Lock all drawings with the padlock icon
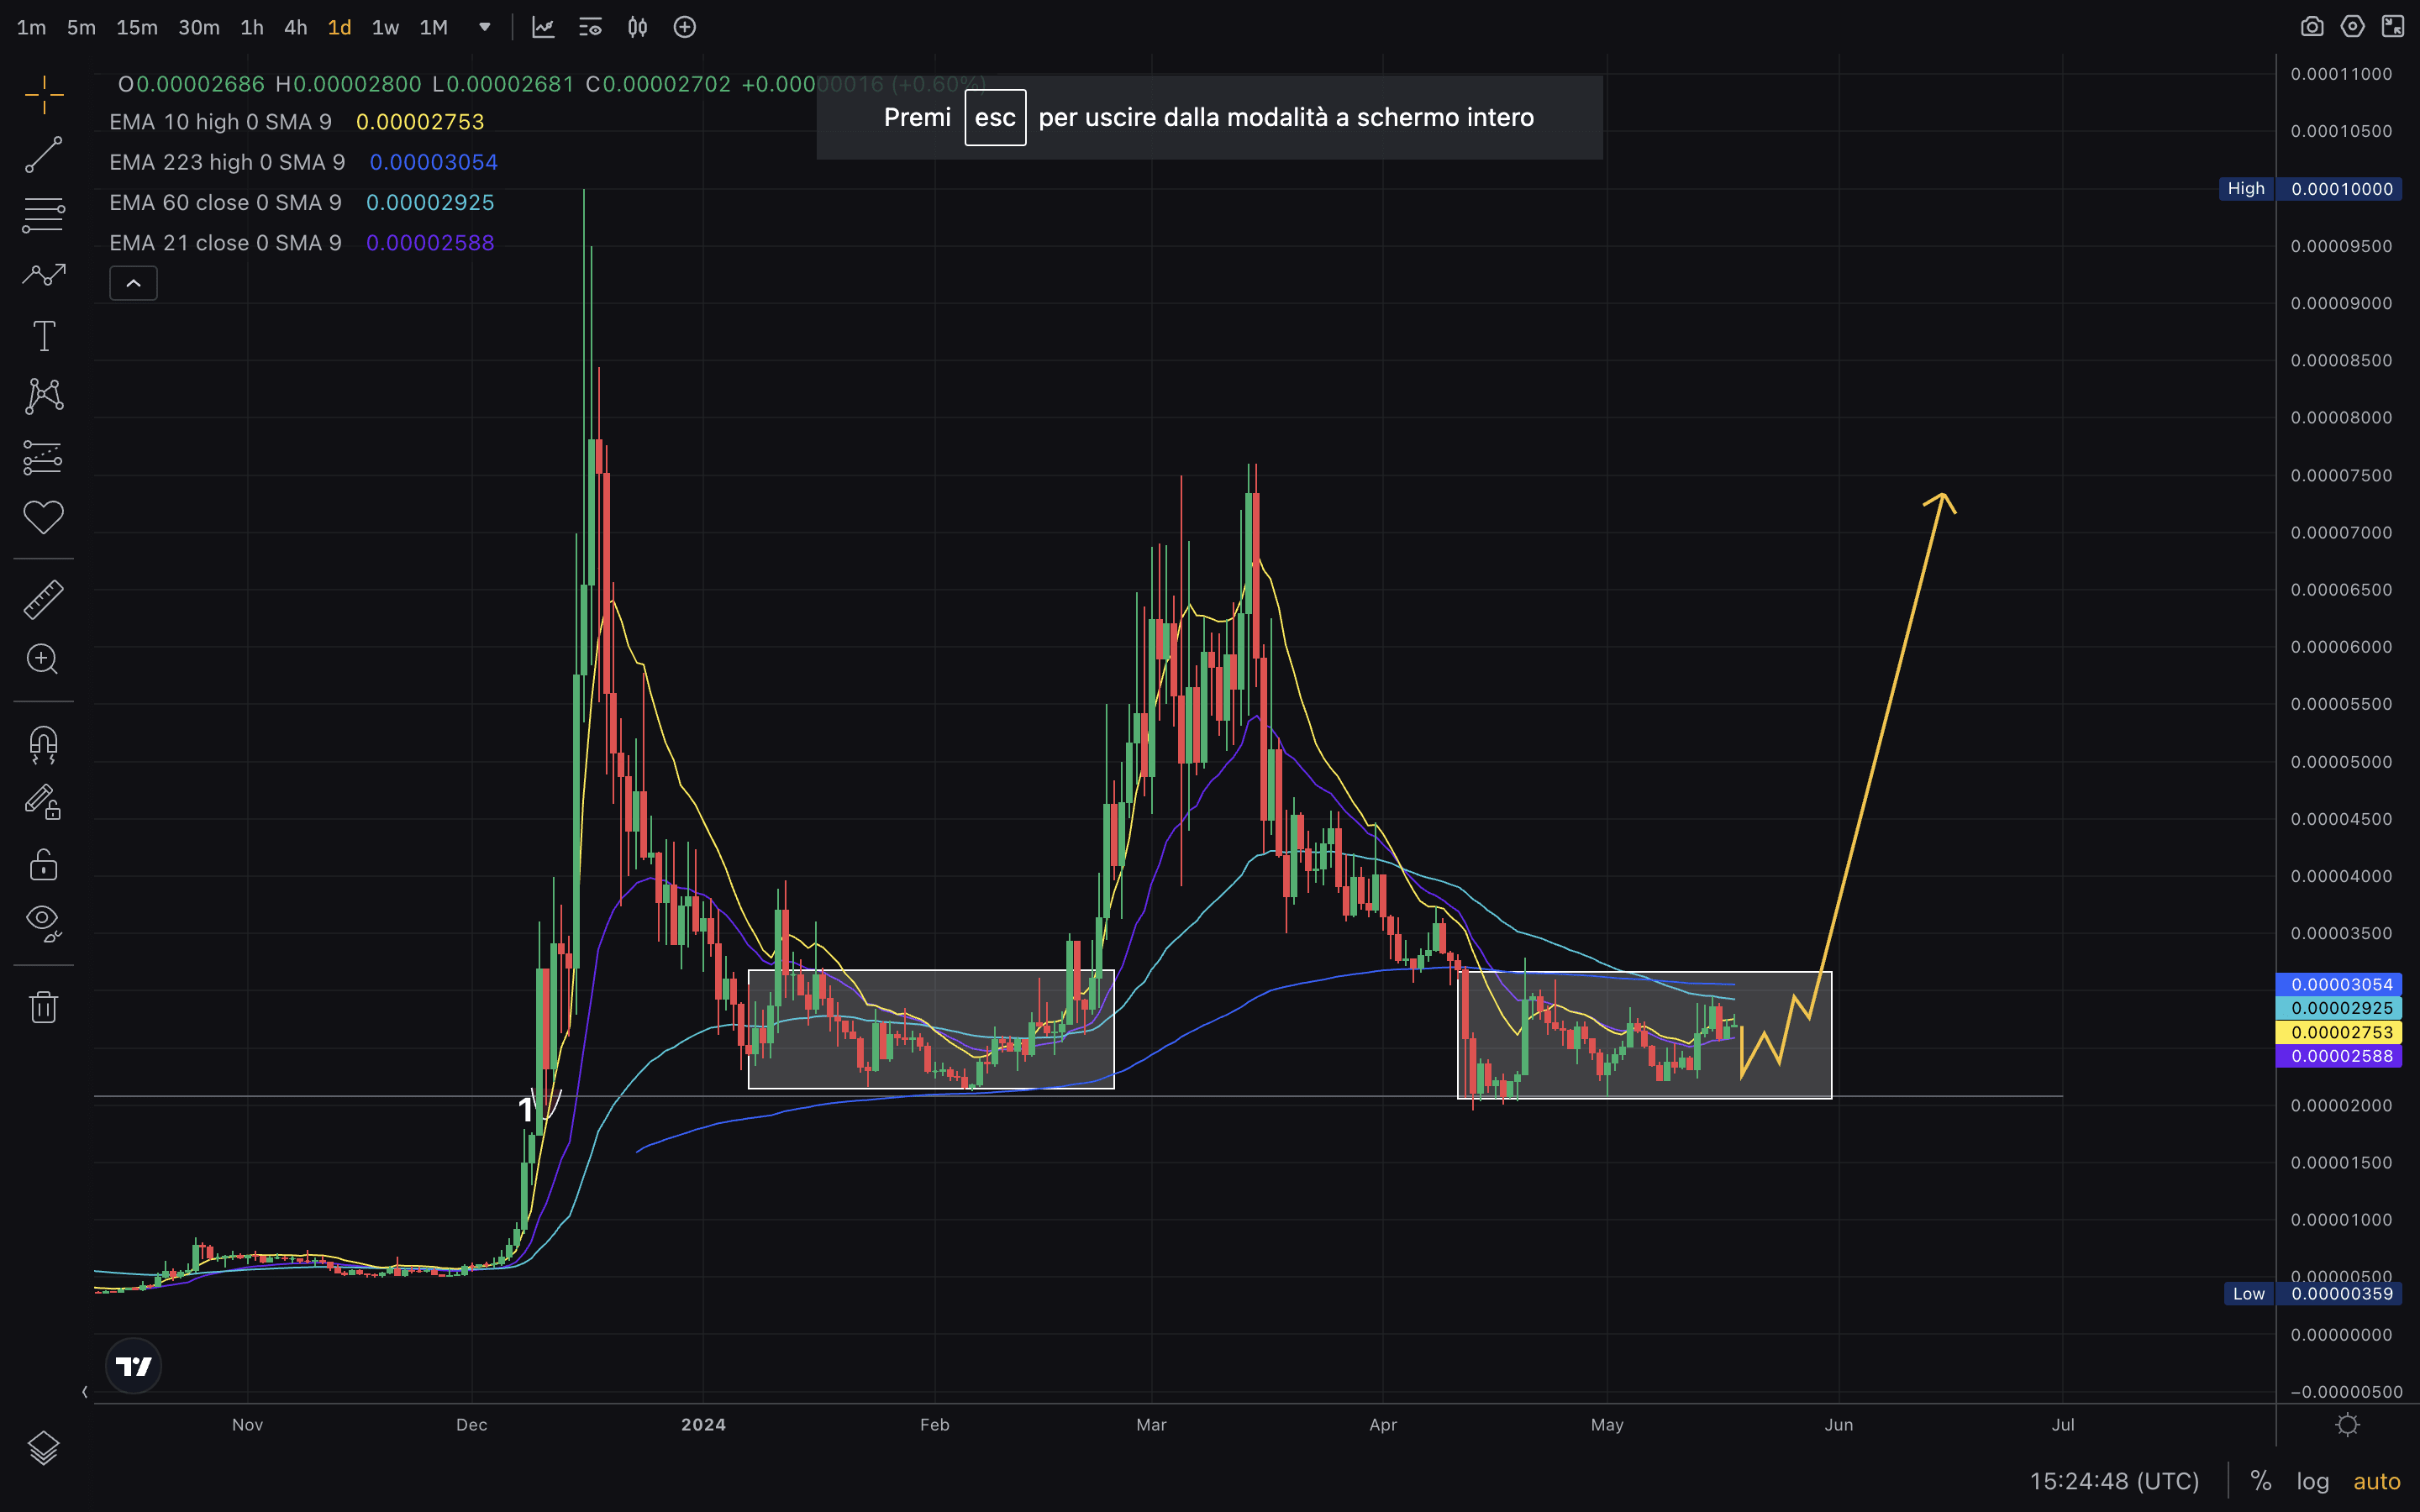 click(x=43, y=864)
